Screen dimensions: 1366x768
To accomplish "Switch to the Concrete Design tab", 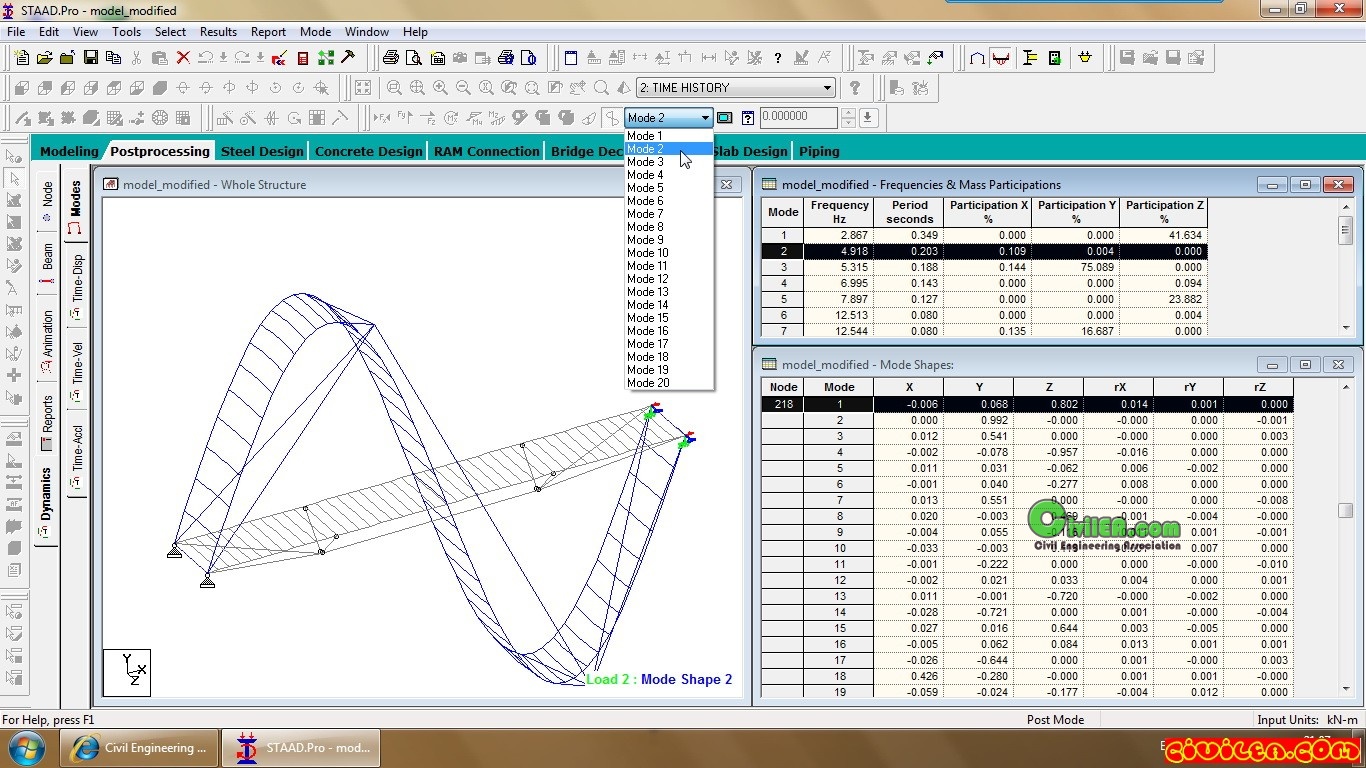I will (368, 151).
